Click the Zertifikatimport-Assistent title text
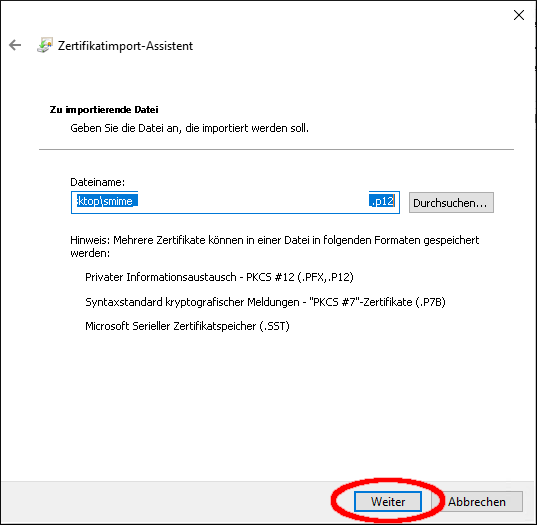The height and width of the screenshot is (525, 537). [x=125, y=46]
